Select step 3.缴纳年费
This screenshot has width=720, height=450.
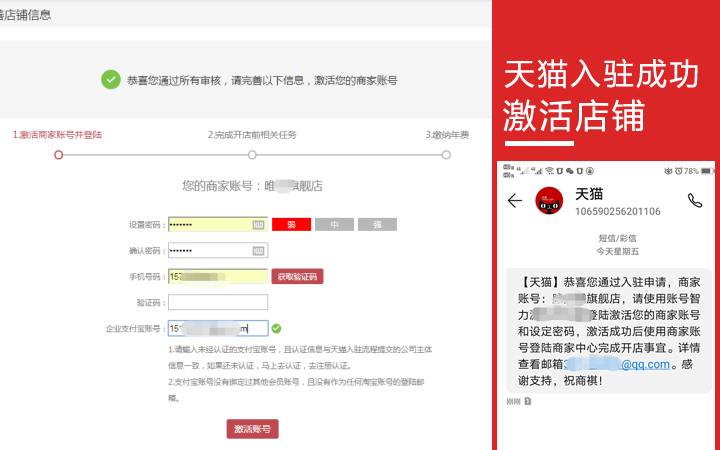[447, 135]
